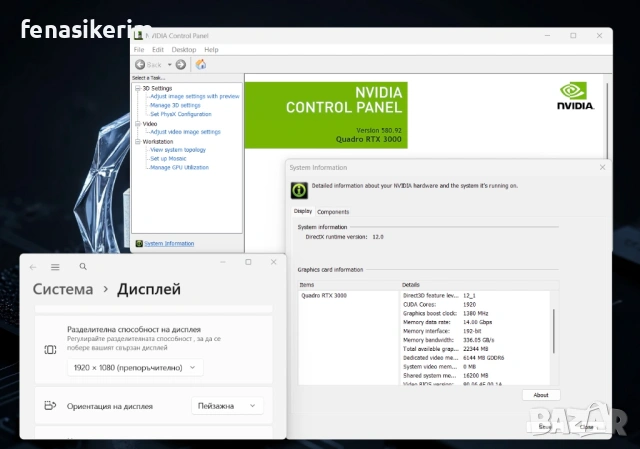
Task: Click the info icon in System Information
Action: [299, 190]
